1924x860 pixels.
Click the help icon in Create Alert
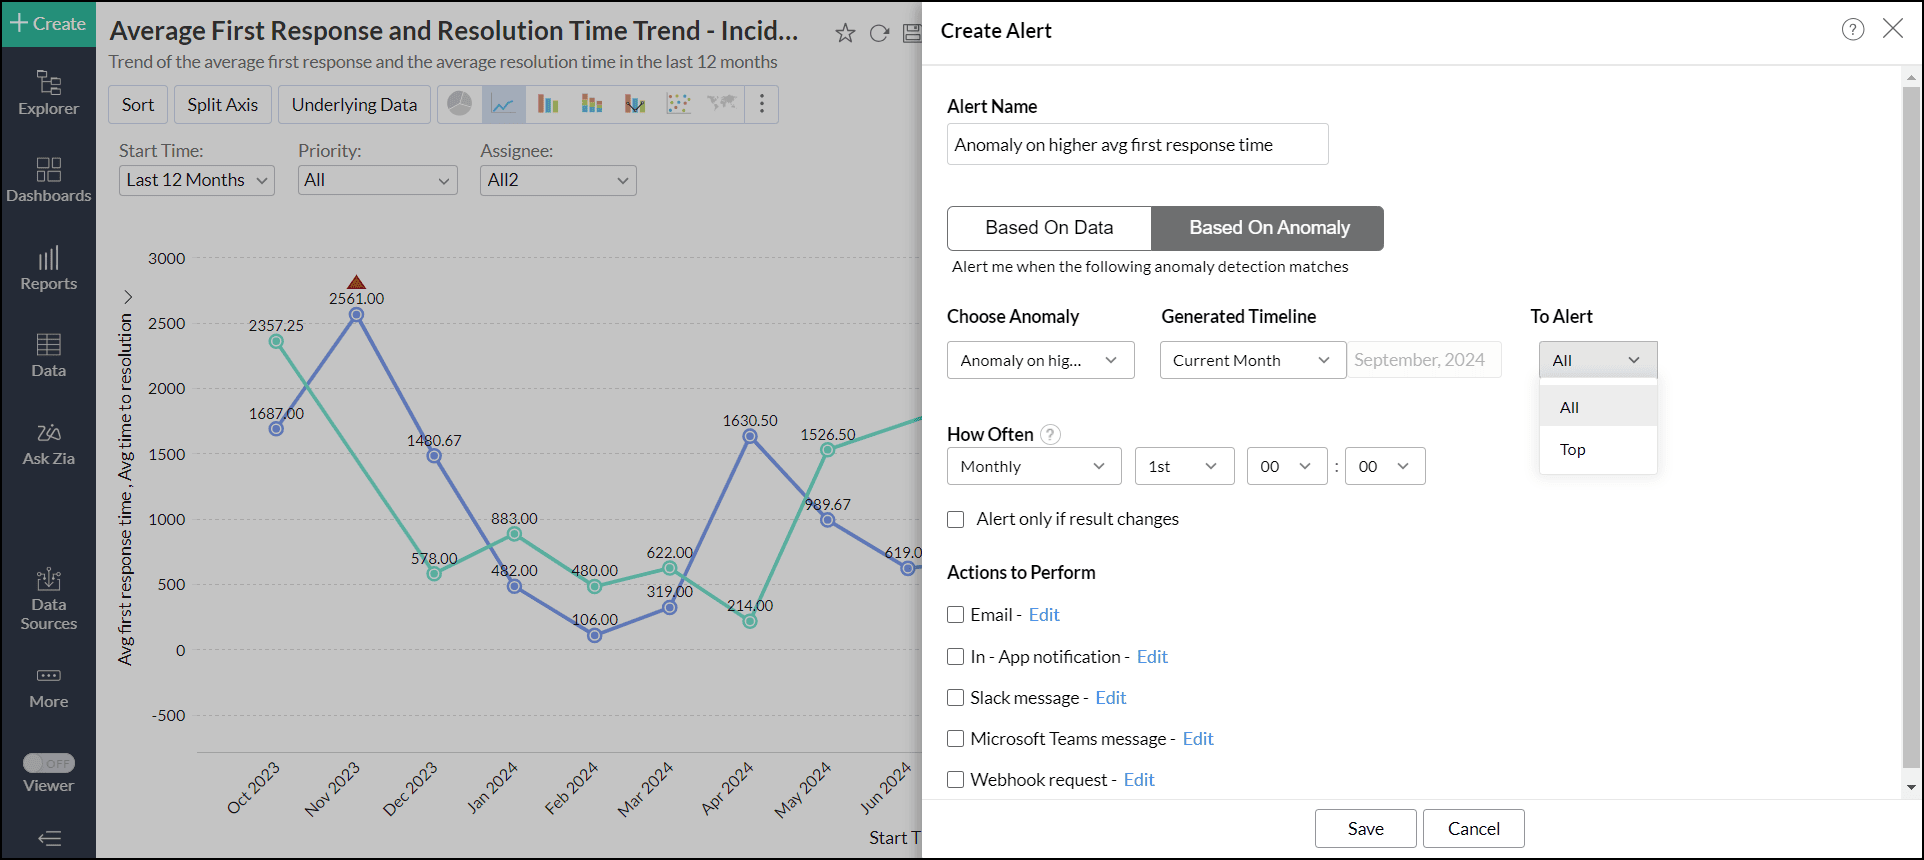coord(1853,30)
